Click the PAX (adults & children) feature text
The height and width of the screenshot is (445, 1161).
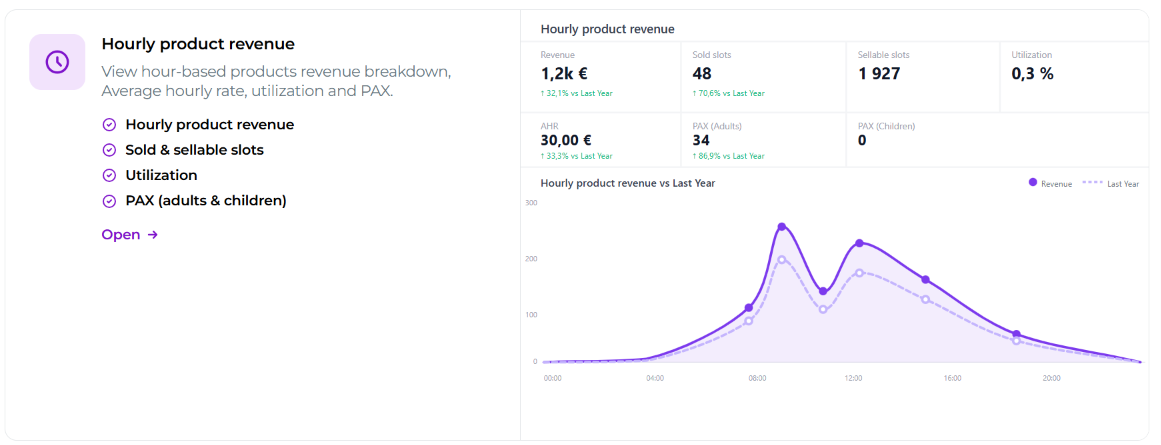point(206,201)
